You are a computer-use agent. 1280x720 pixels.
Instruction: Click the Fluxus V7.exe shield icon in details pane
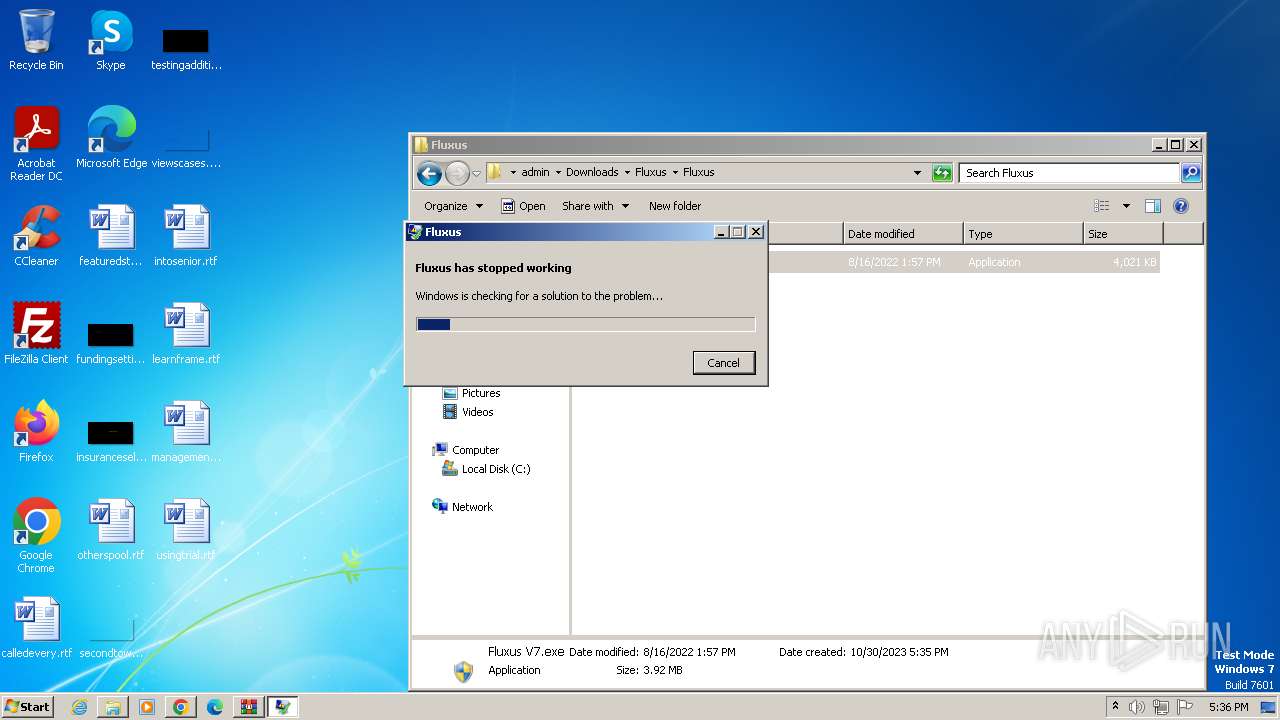463,671
